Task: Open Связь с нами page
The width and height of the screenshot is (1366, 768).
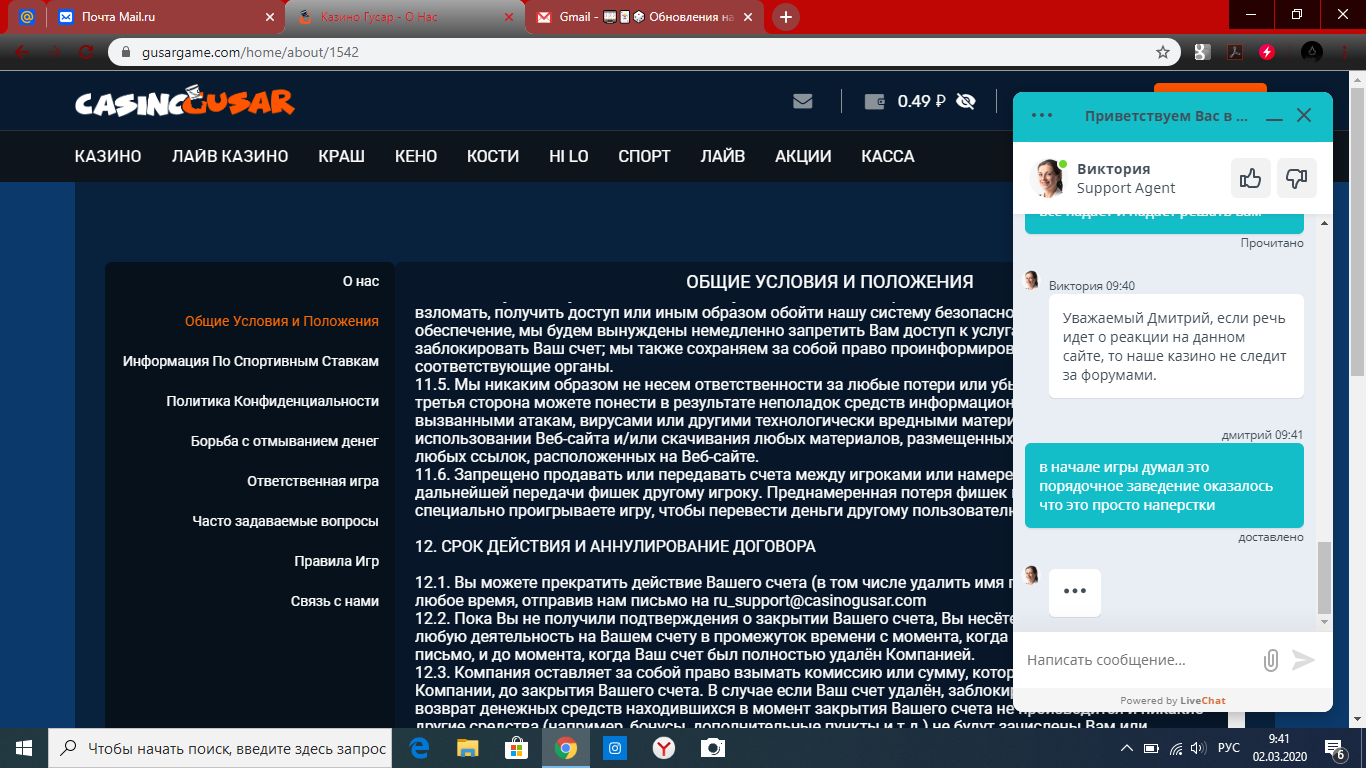Action: pos(335,601)
